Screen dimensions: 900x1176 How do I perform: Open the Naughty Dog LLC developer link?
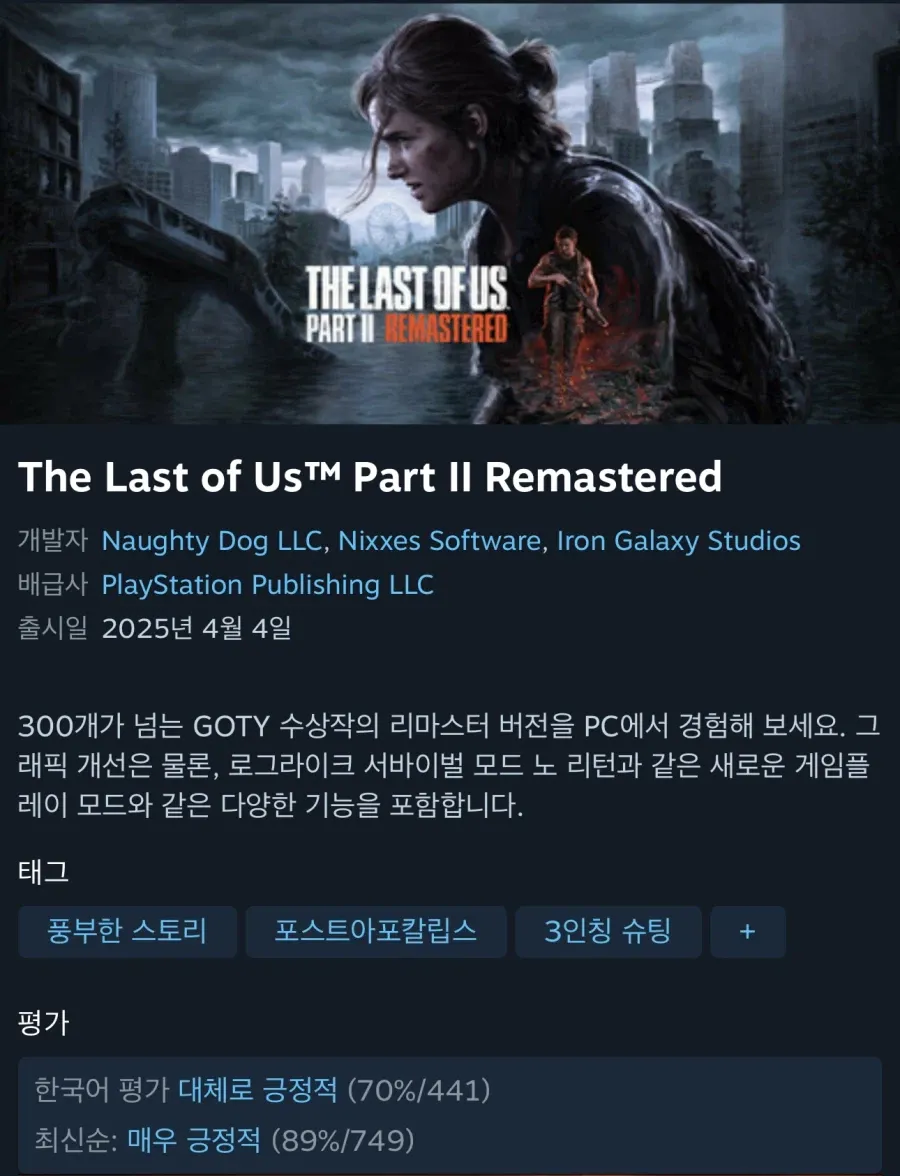tap(212, 541)
